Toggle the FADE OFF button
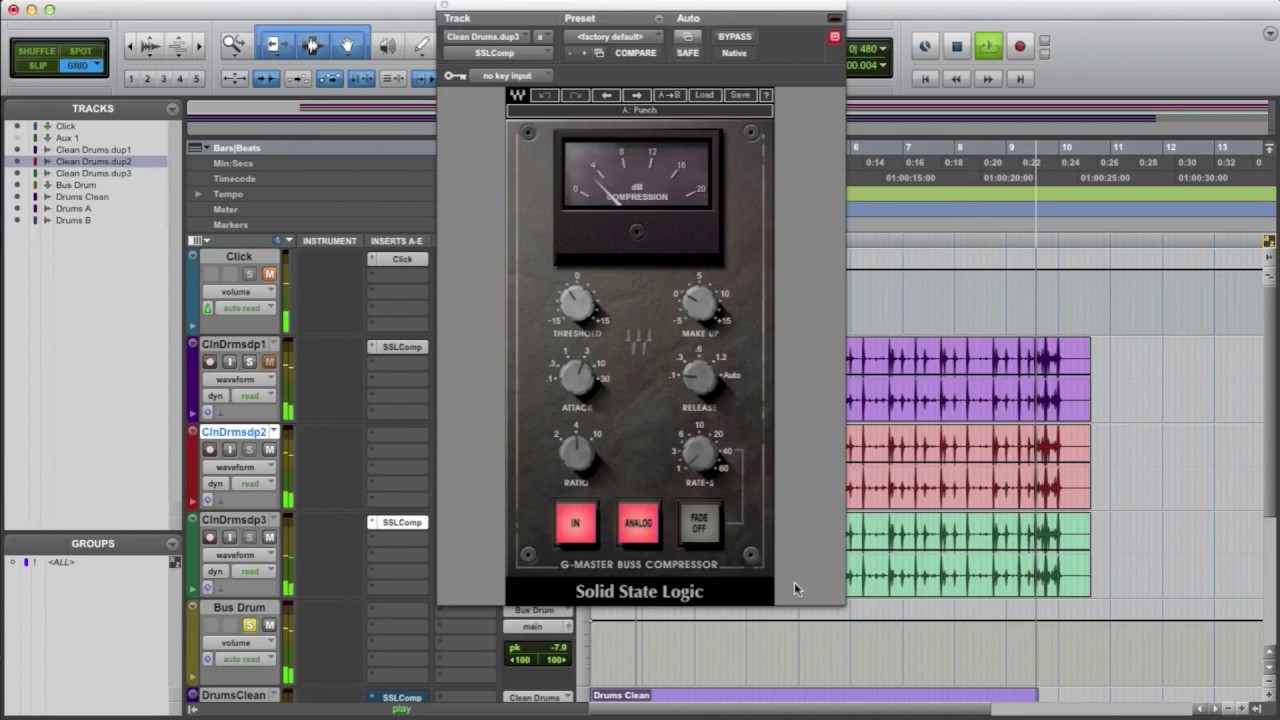Image resolution: width=1280 pixels, height=720 pixels. click(699, 524)
